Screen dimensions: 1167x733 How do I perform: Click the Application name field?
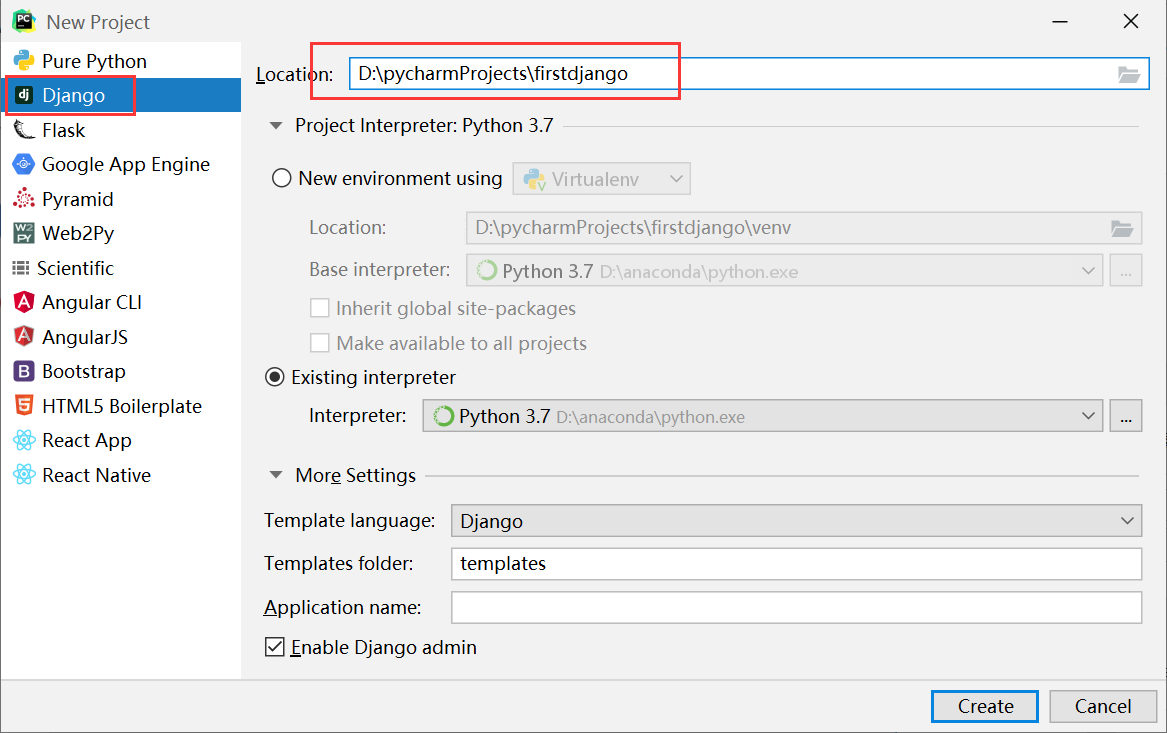point(796,607)
